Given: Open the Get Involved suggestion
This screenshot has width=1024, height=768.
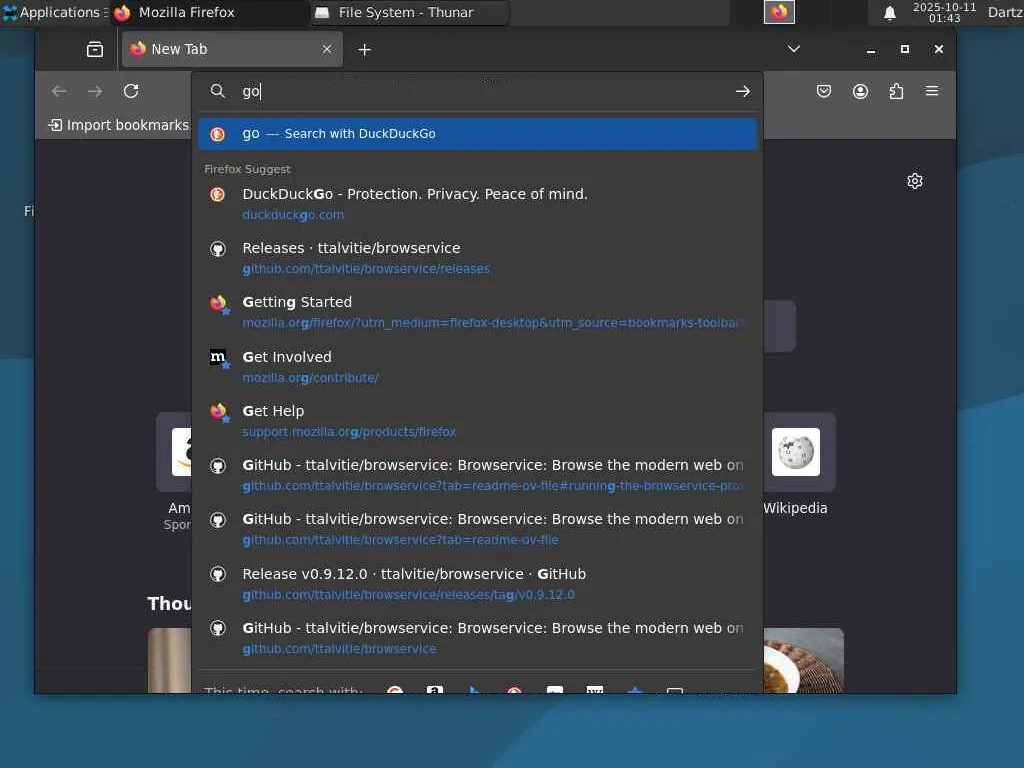Looking at the screenshot, I should pyautogui.click(x=477, y=367).
